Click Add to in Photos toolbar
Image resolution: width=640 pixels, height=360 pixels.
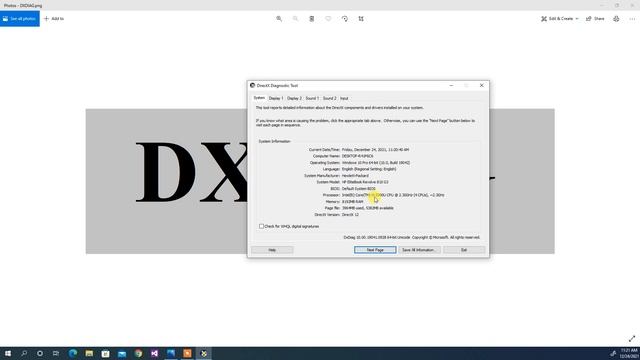tap(54, 19)
